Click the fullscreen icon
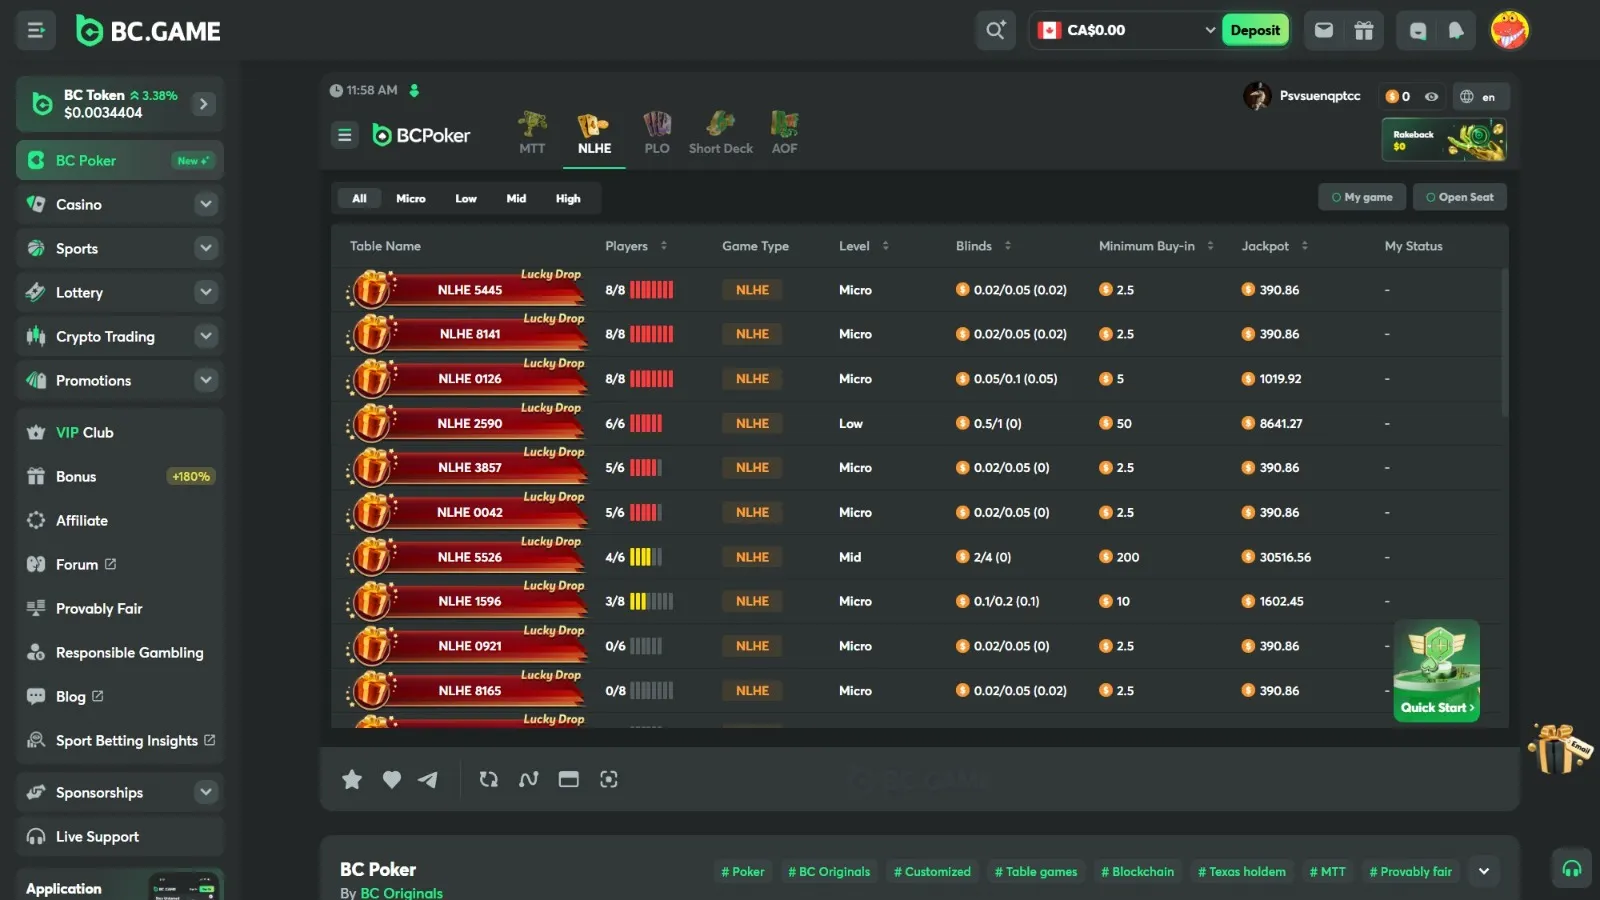 point(608,780)
